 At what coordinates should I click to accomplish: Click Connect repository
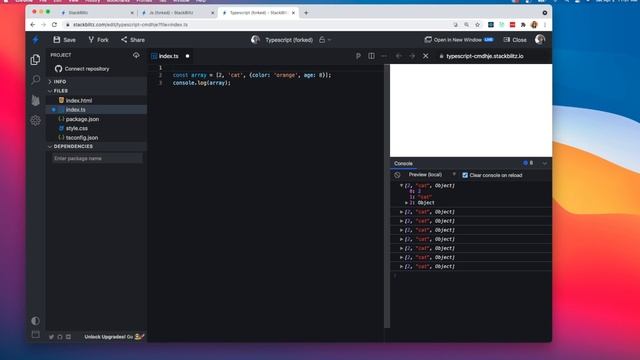point(82,69)
